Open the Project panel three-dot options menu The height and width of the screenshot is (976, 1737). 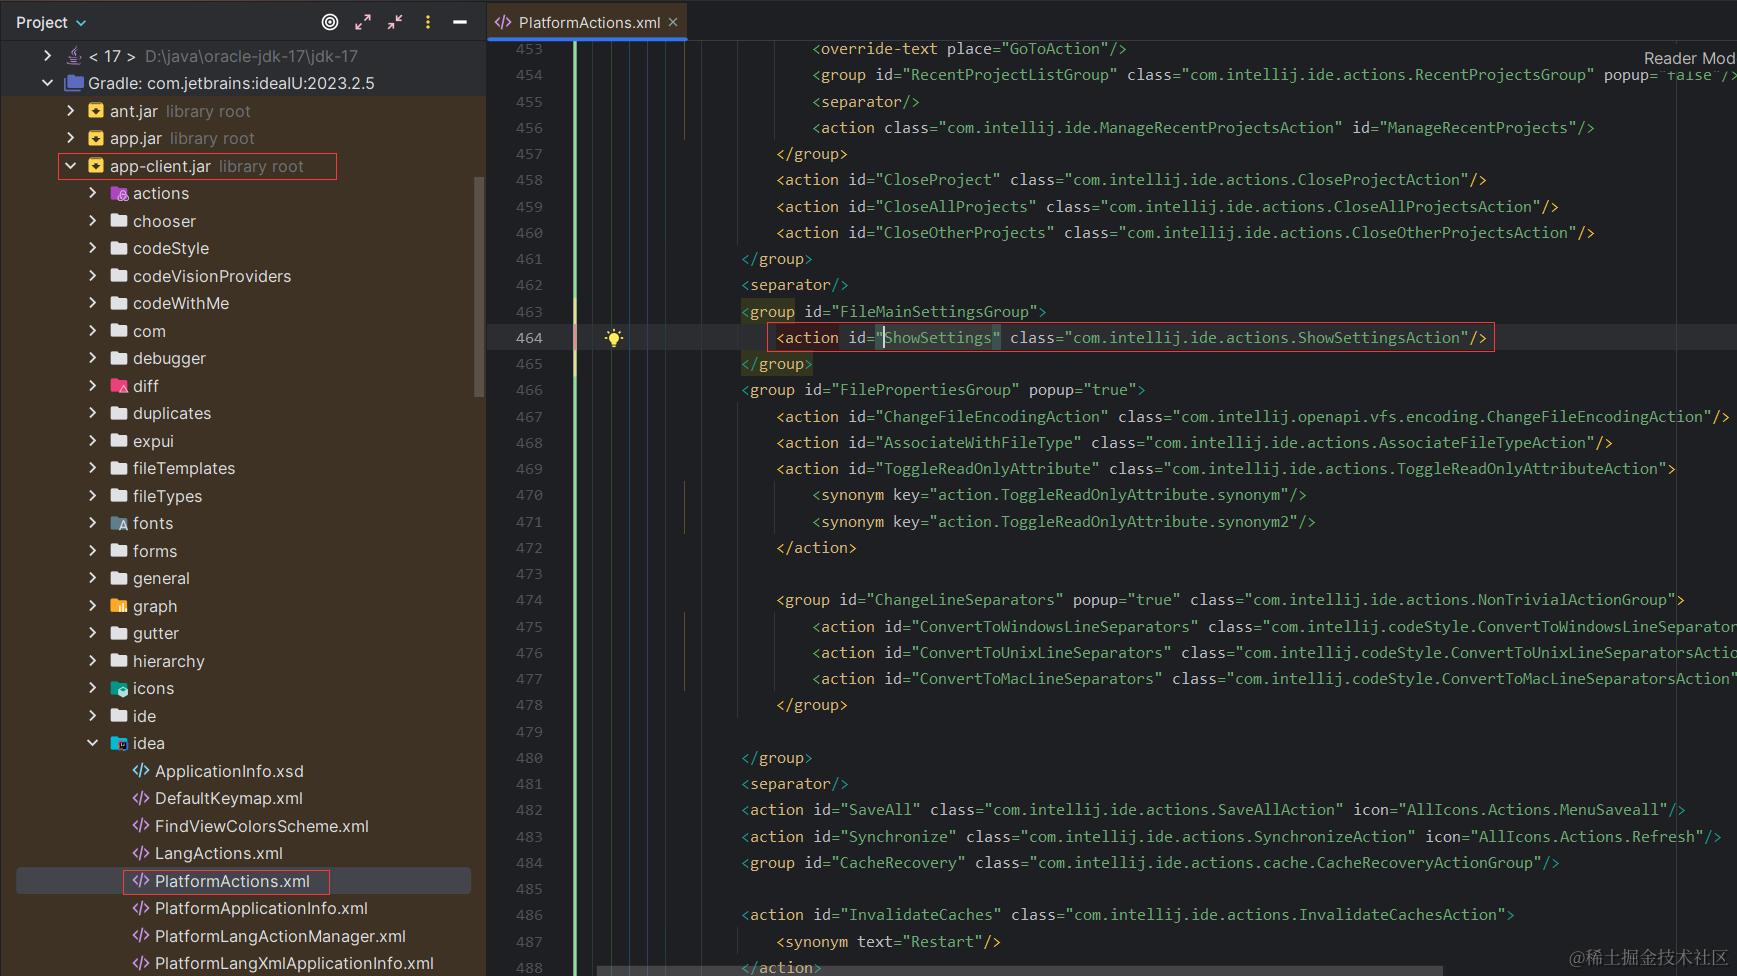(428, 22)
